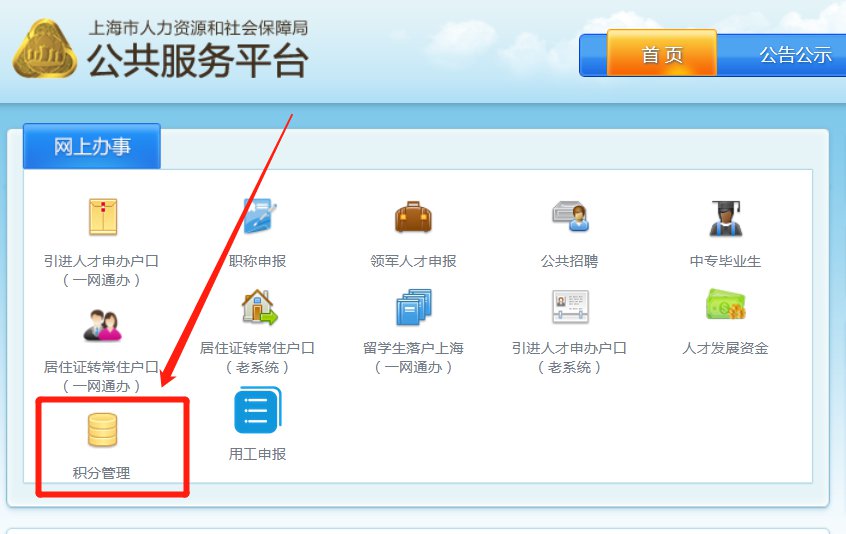Select the 领军人才申报 briefcase icon
The image size is (846, 534).
pyautogui.click(x=413, y=217)
